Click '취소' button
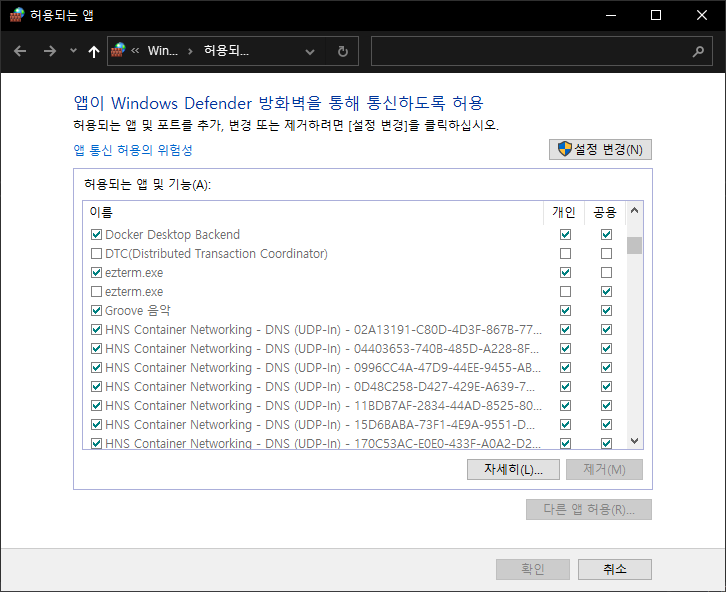 point(614,569)
